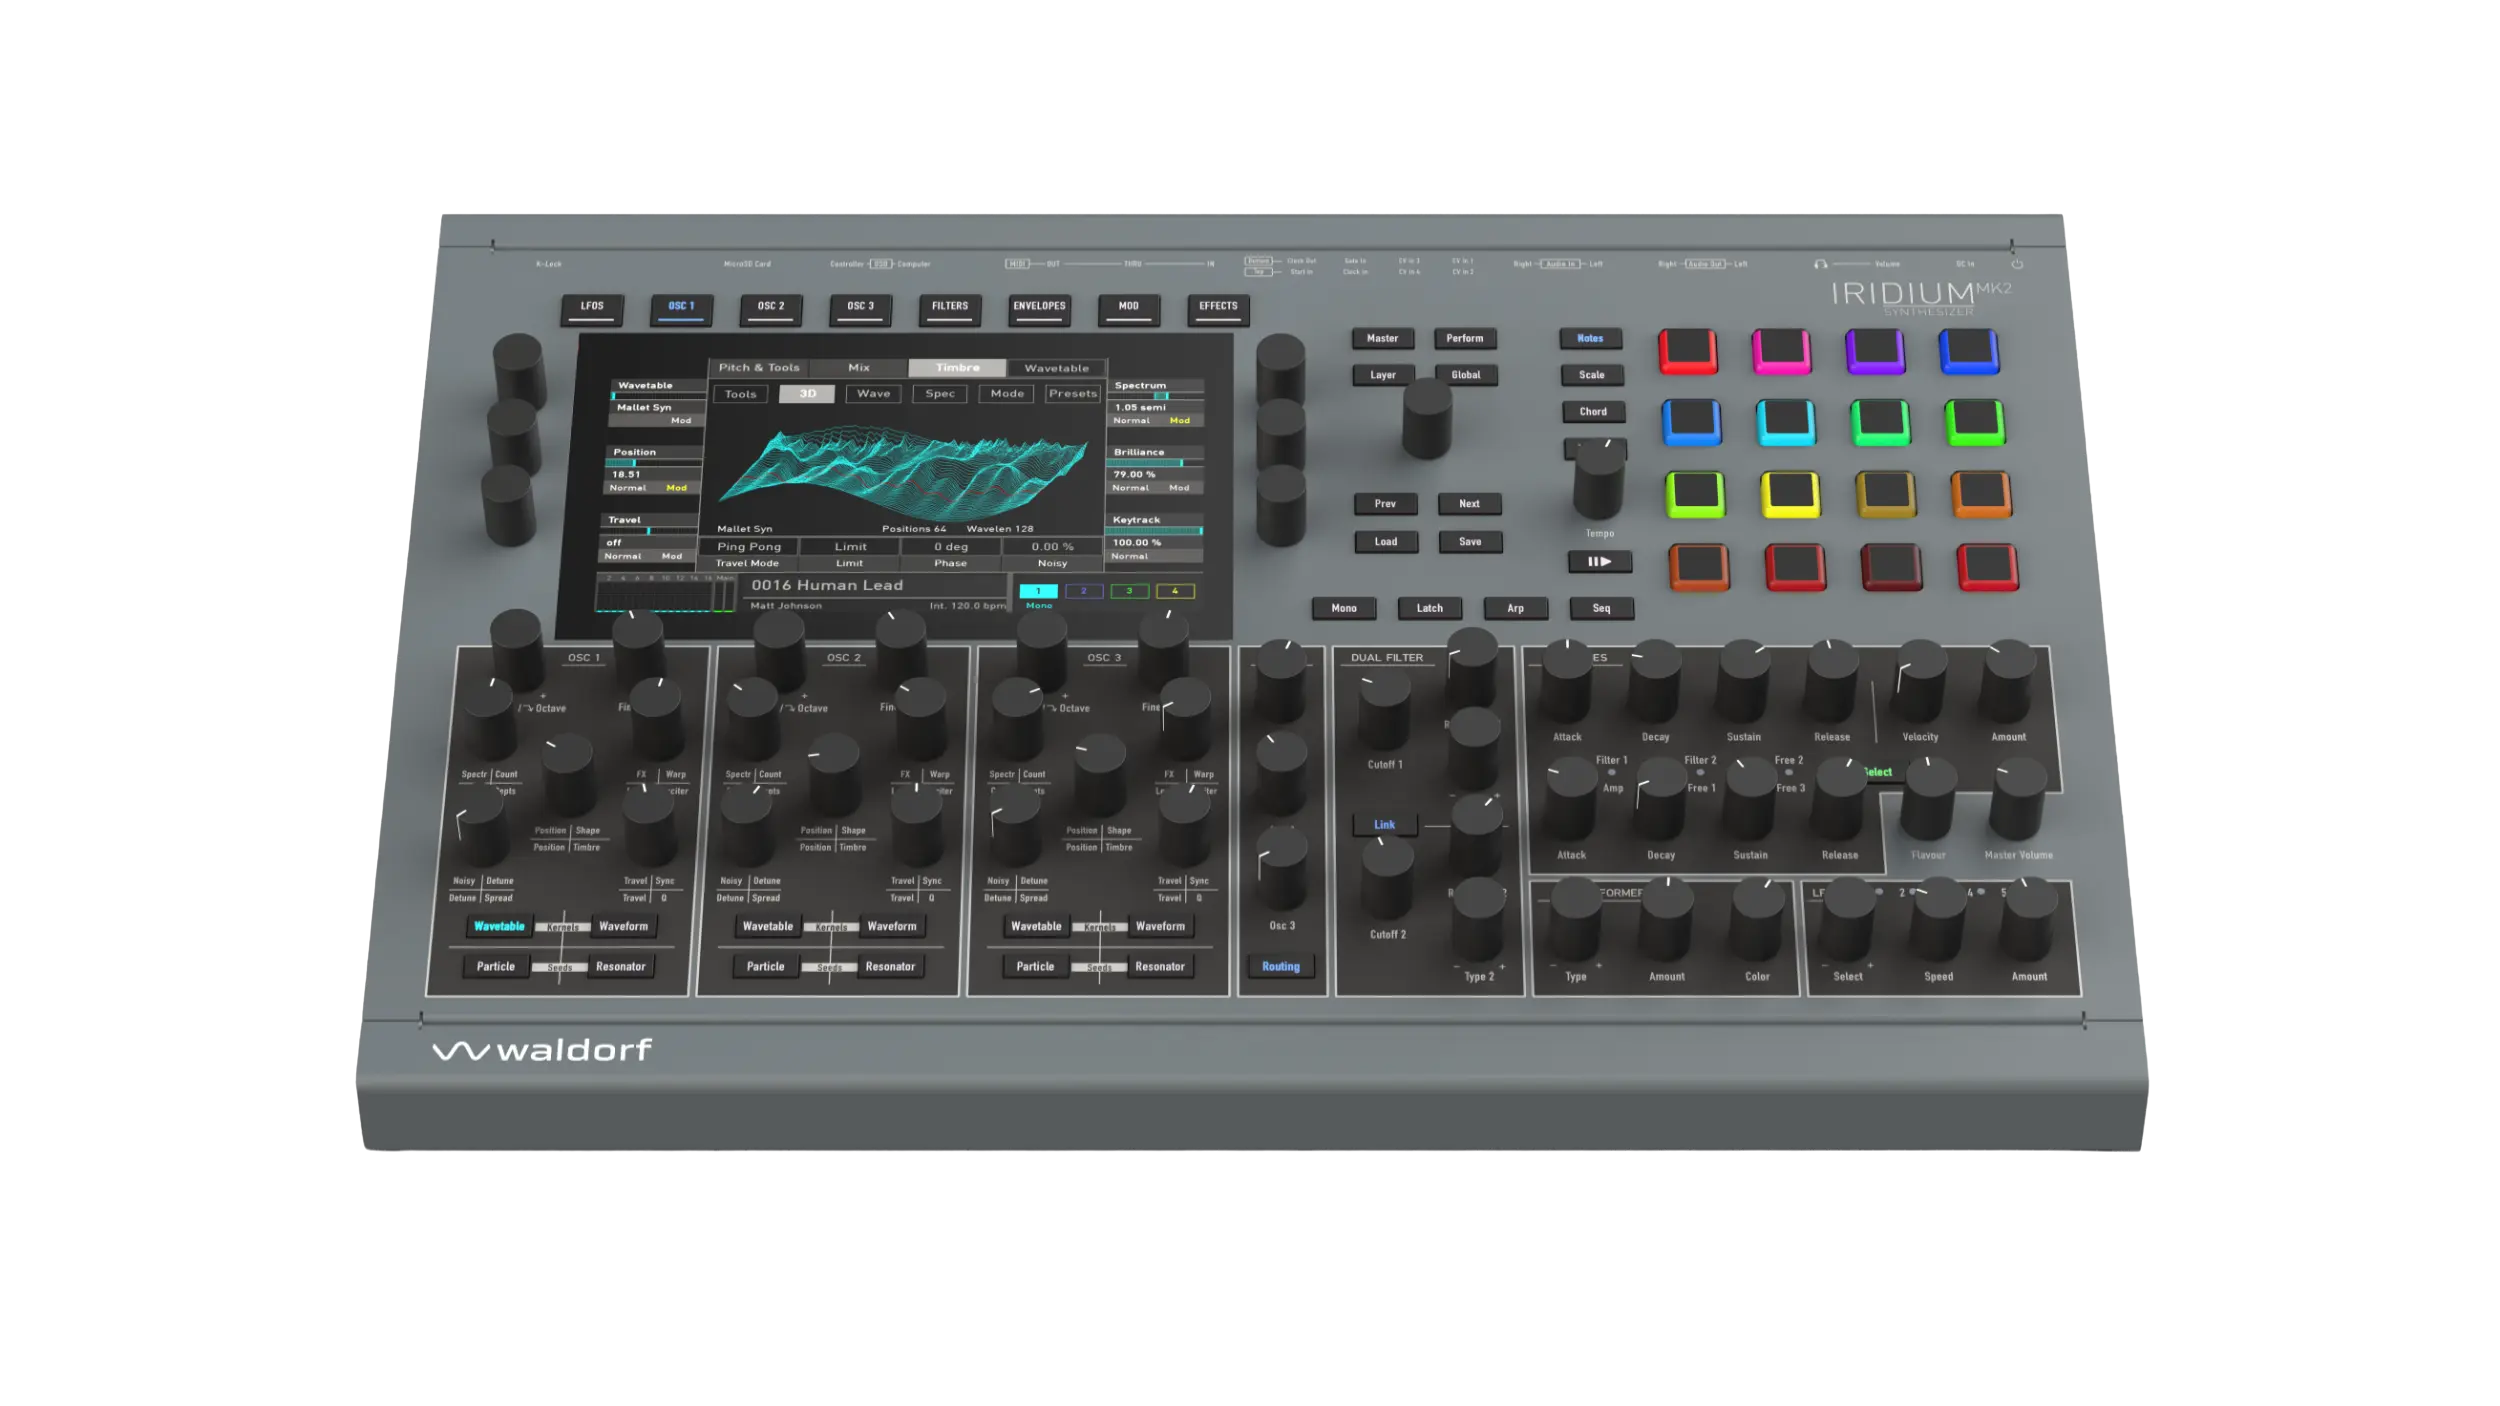Open the ENVELOPES edit section
The width and height of the screenshot is (2500, 1406).
point(1040,310)
